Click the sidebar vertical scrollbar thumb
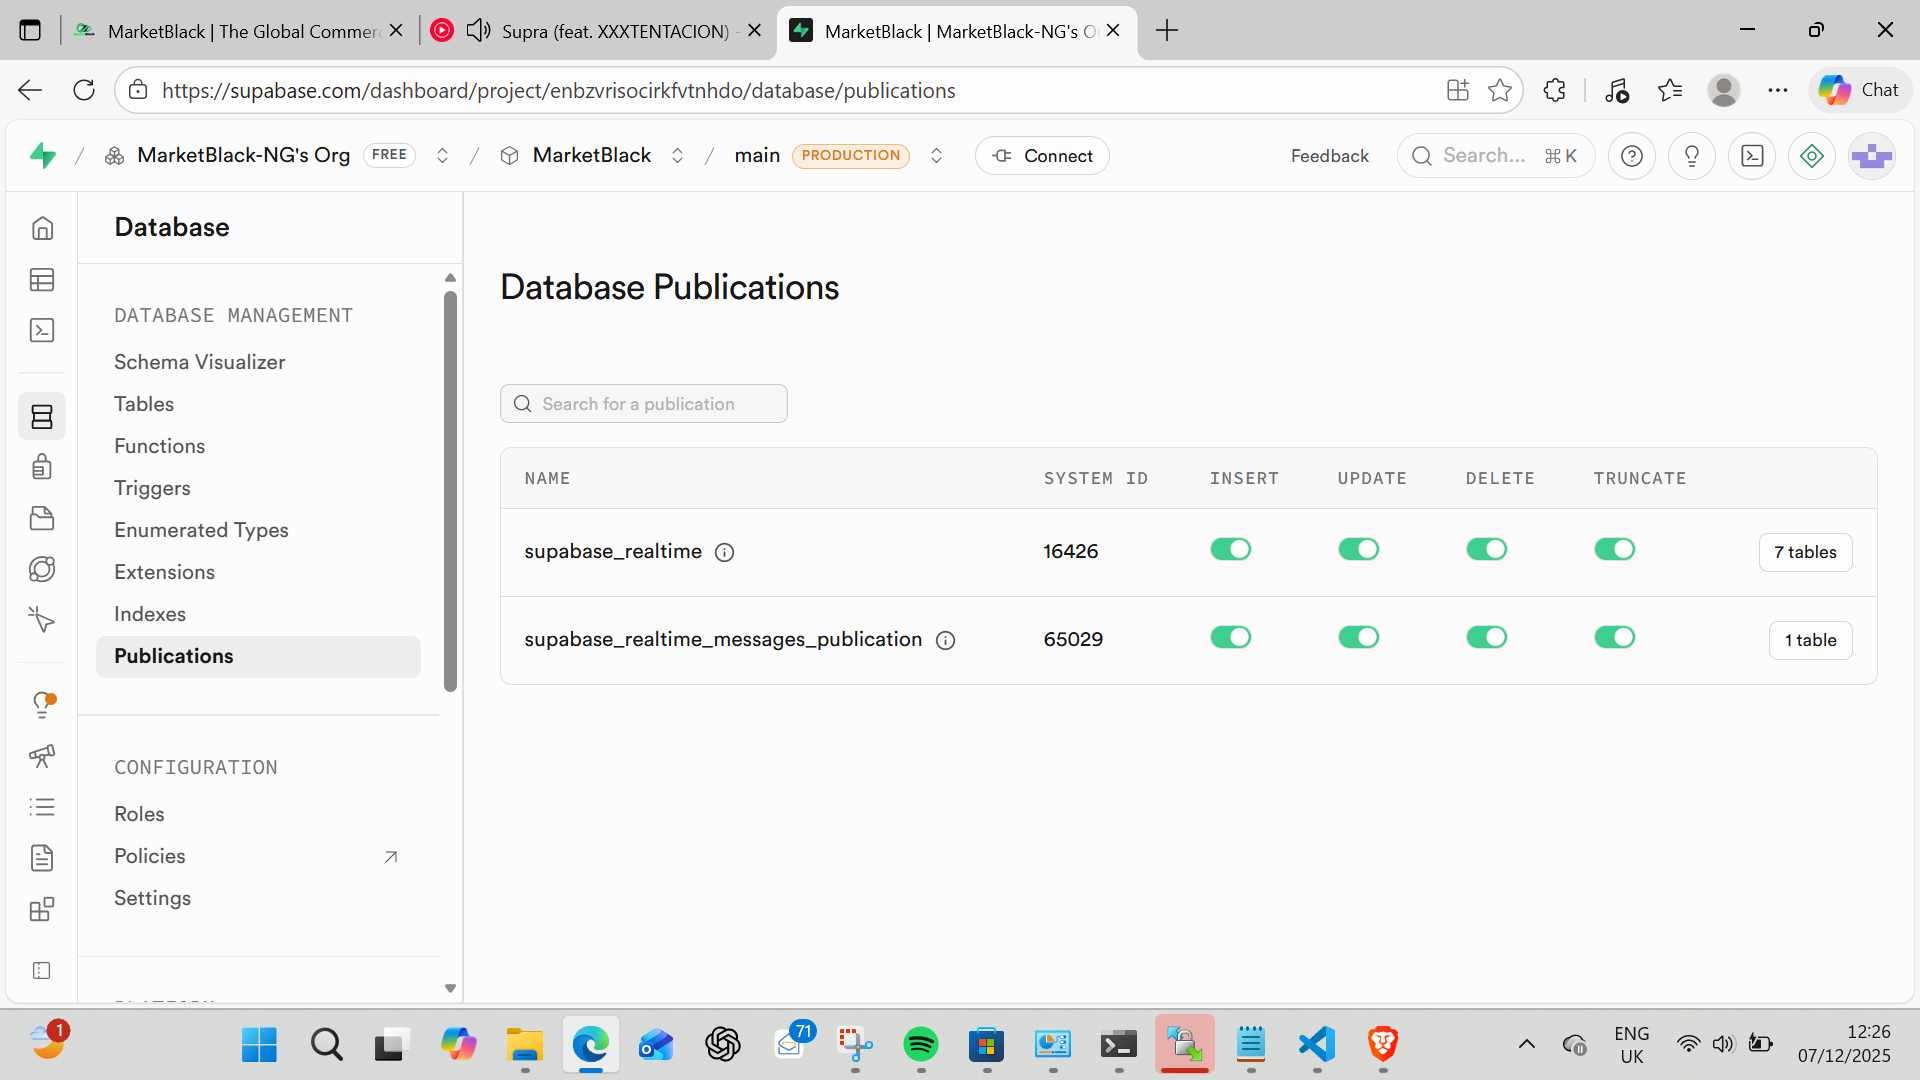This screenshot has width=1920, height=1080. click(450, 490)
